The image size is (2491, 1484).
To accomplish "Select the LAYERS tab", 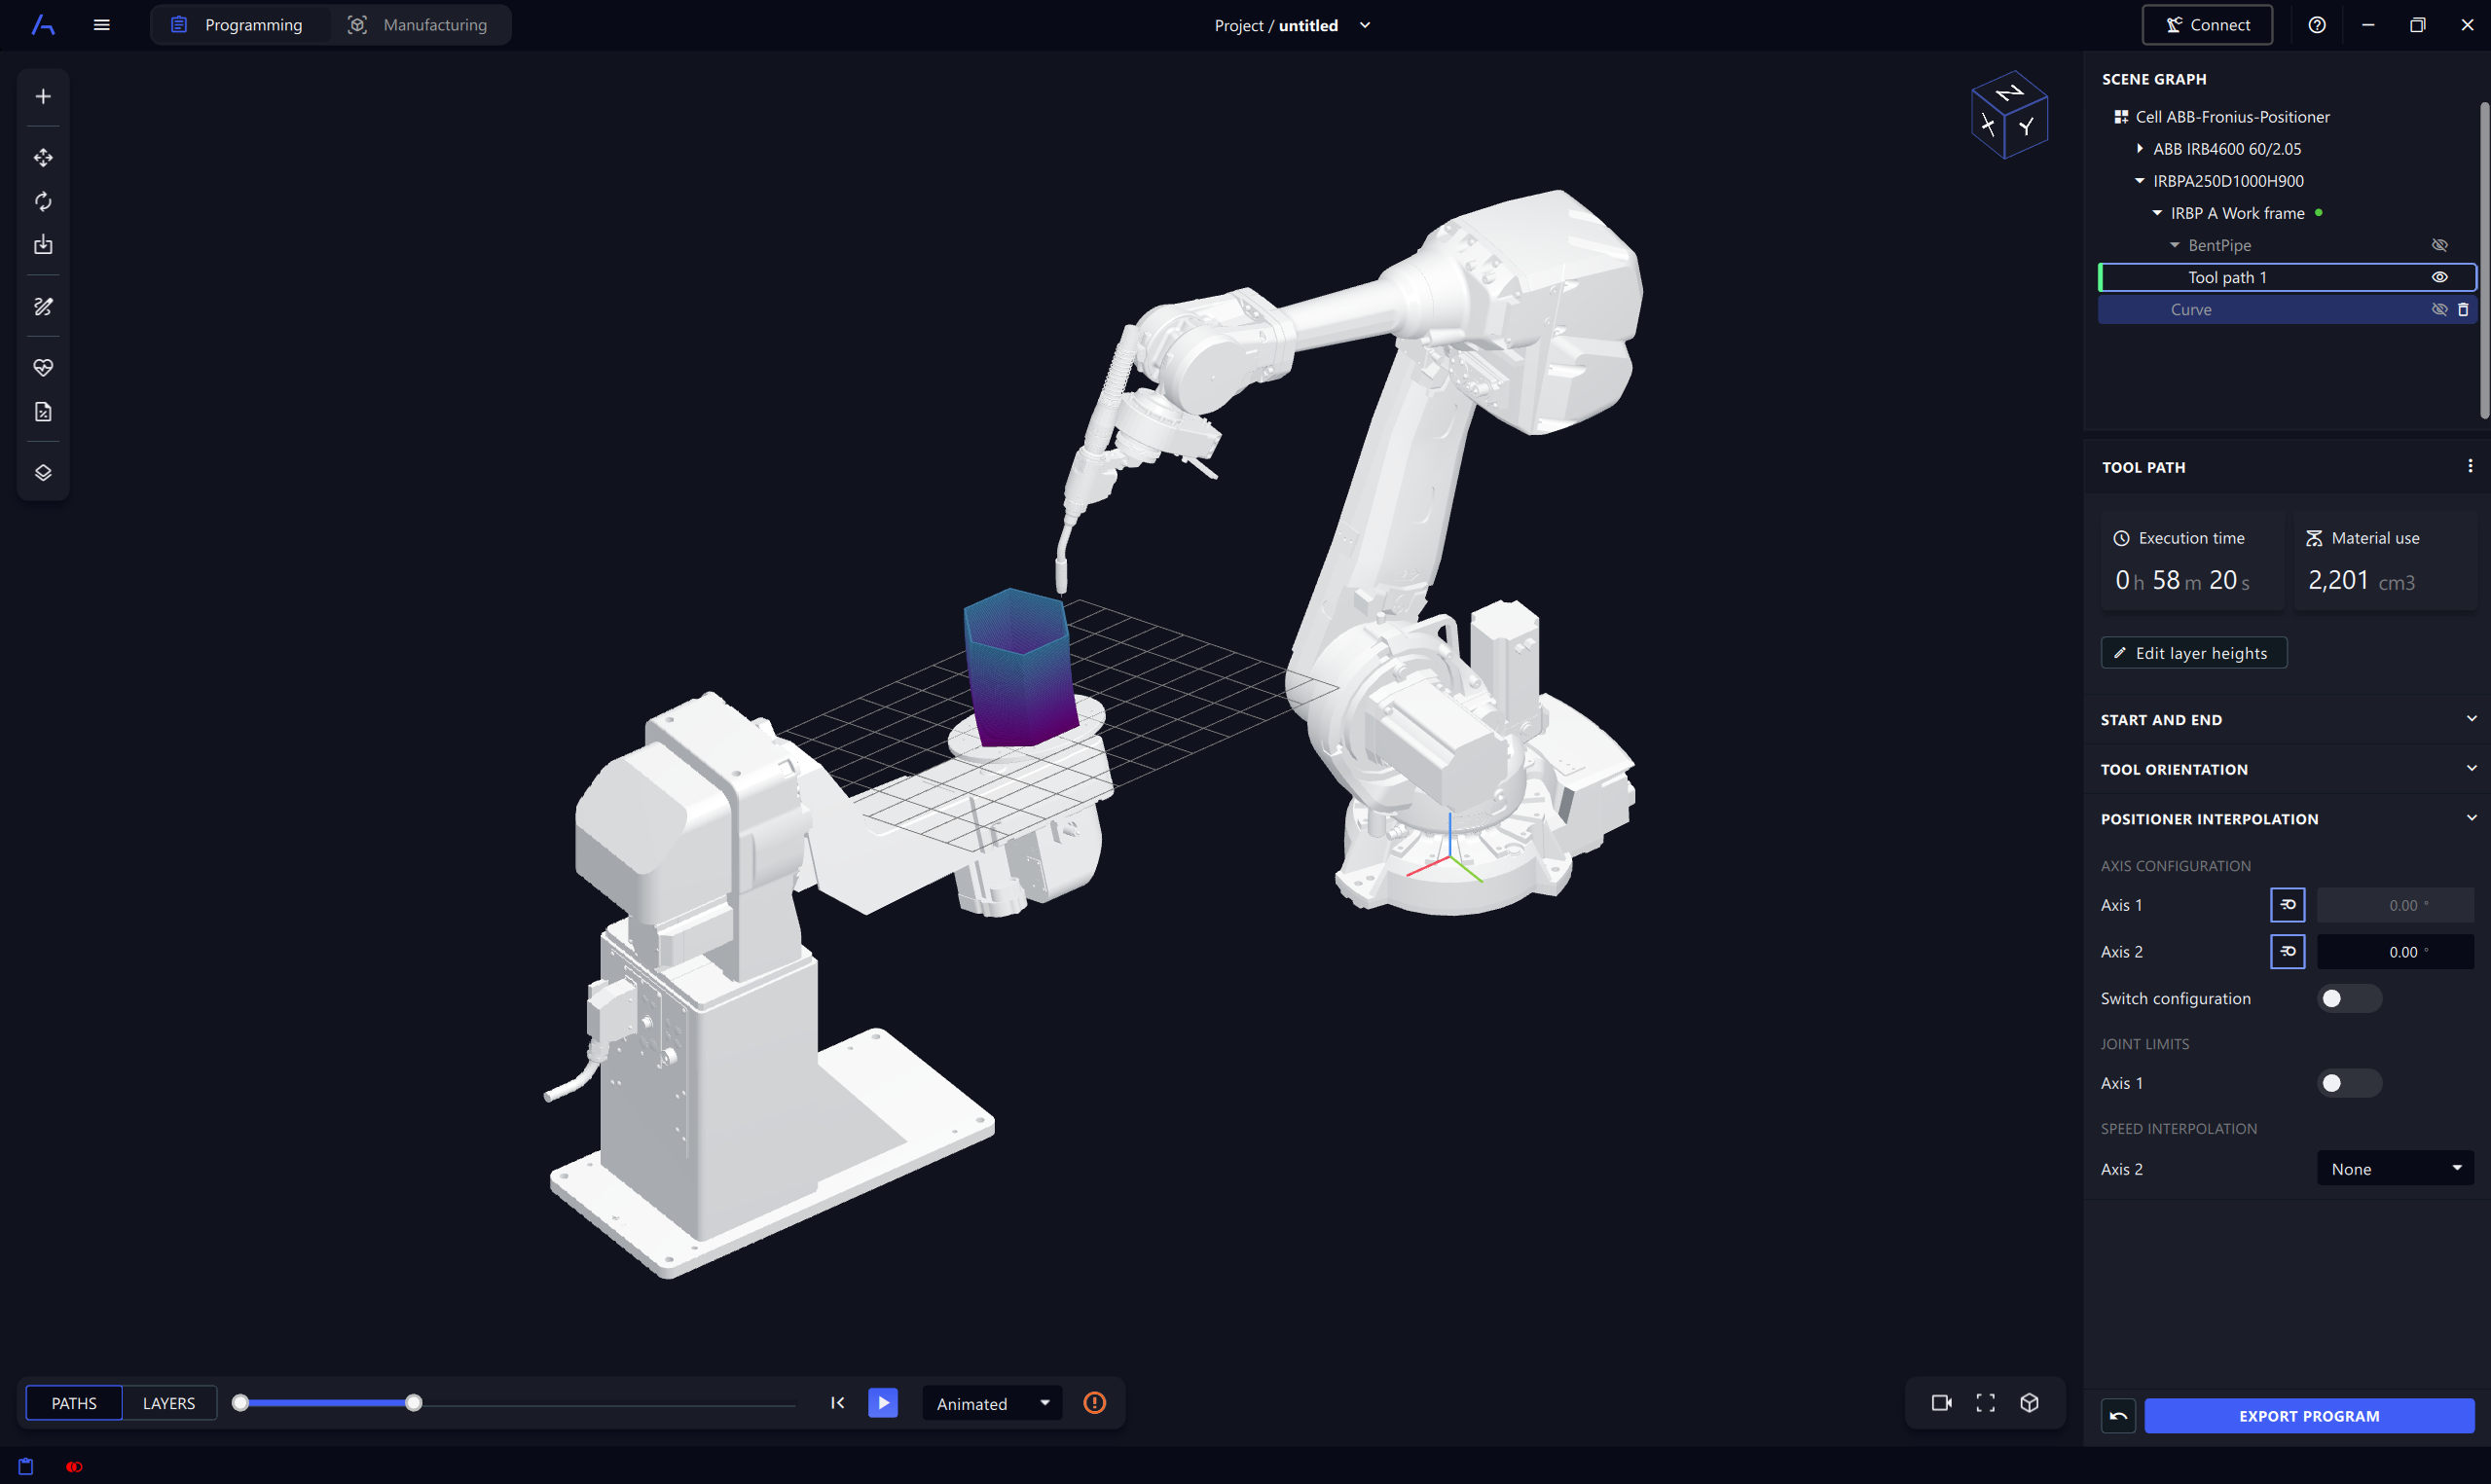I will 169,1403.
